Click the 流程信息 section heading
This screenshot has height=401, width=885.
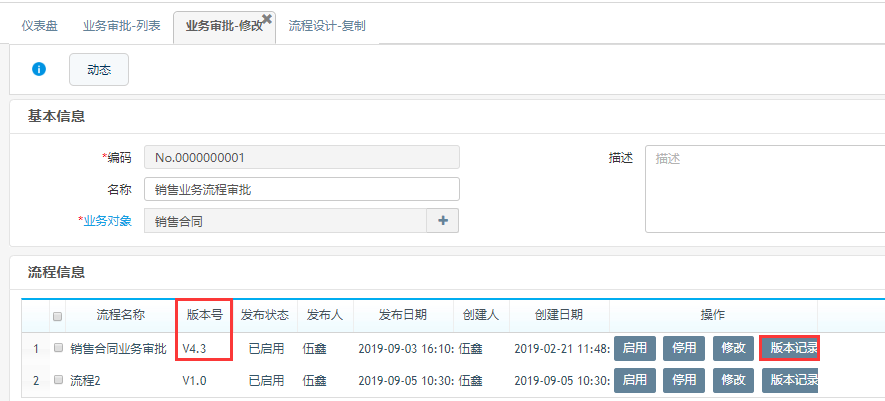tap(56, 272)
